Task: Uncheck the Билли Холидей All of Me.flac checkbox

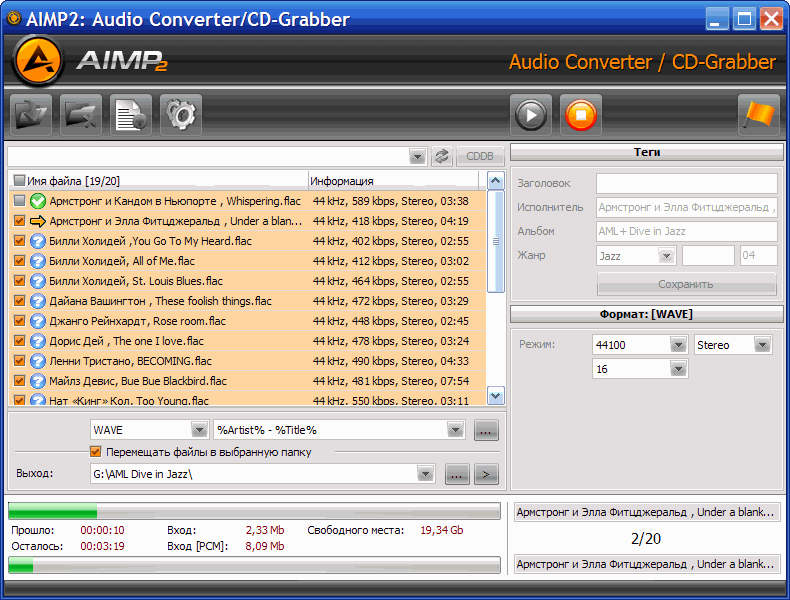Action: [x=19, y=261]
